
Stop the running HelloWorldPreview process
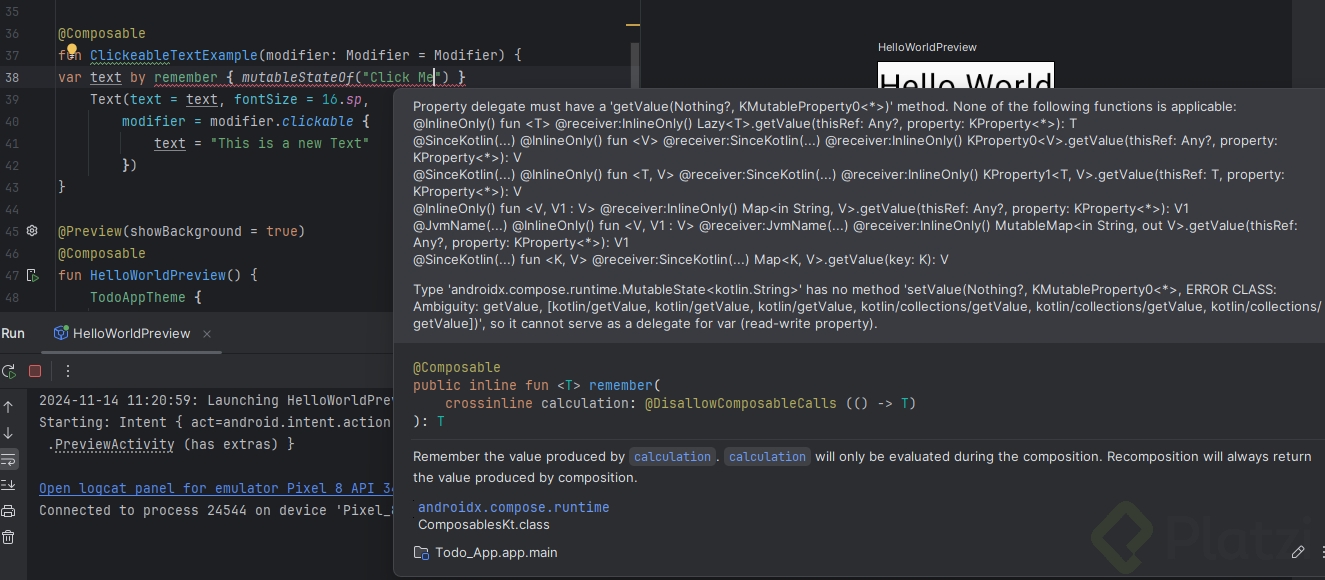(35, 371)
